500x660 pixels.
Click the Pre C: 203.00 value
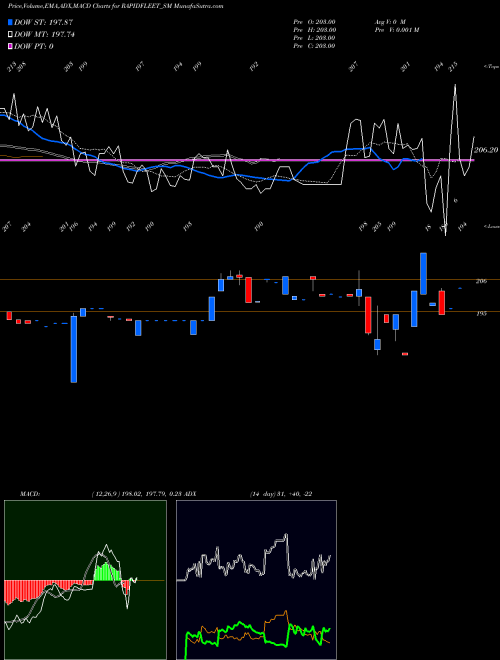pyautogui.click(x=314, y=46)
